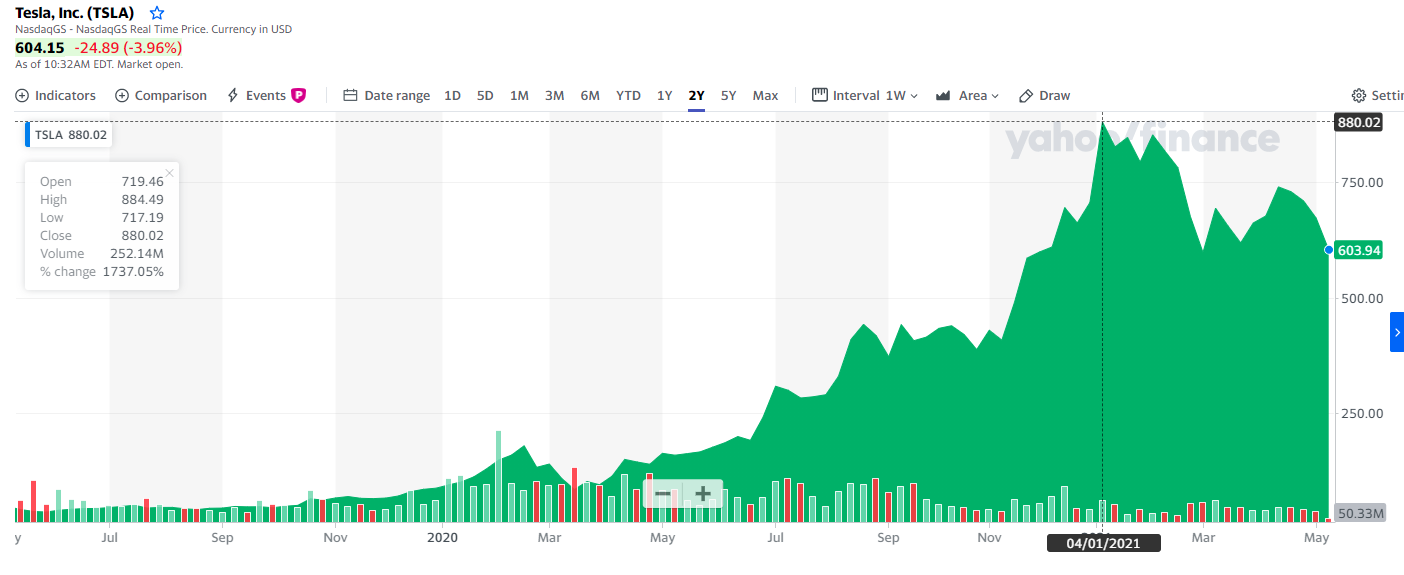Select the 1M range
Screen dimensions: 1404x575
click(x=519, y=96)
